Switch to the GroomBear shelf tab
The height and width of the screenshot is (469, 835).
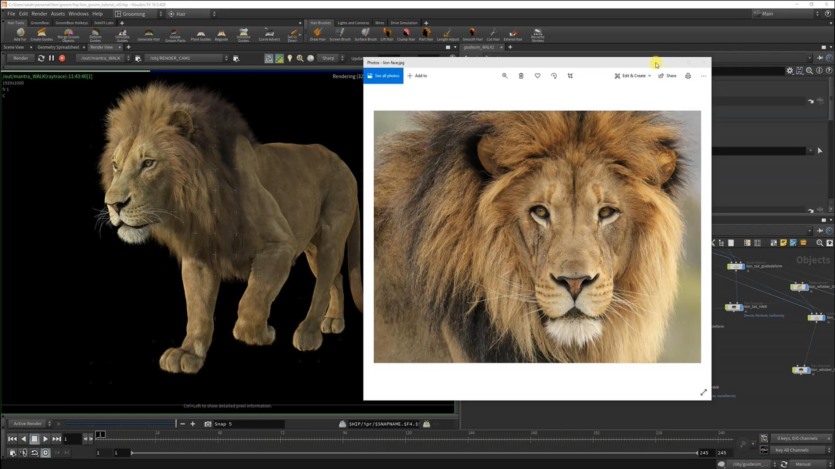pos(40,23)
